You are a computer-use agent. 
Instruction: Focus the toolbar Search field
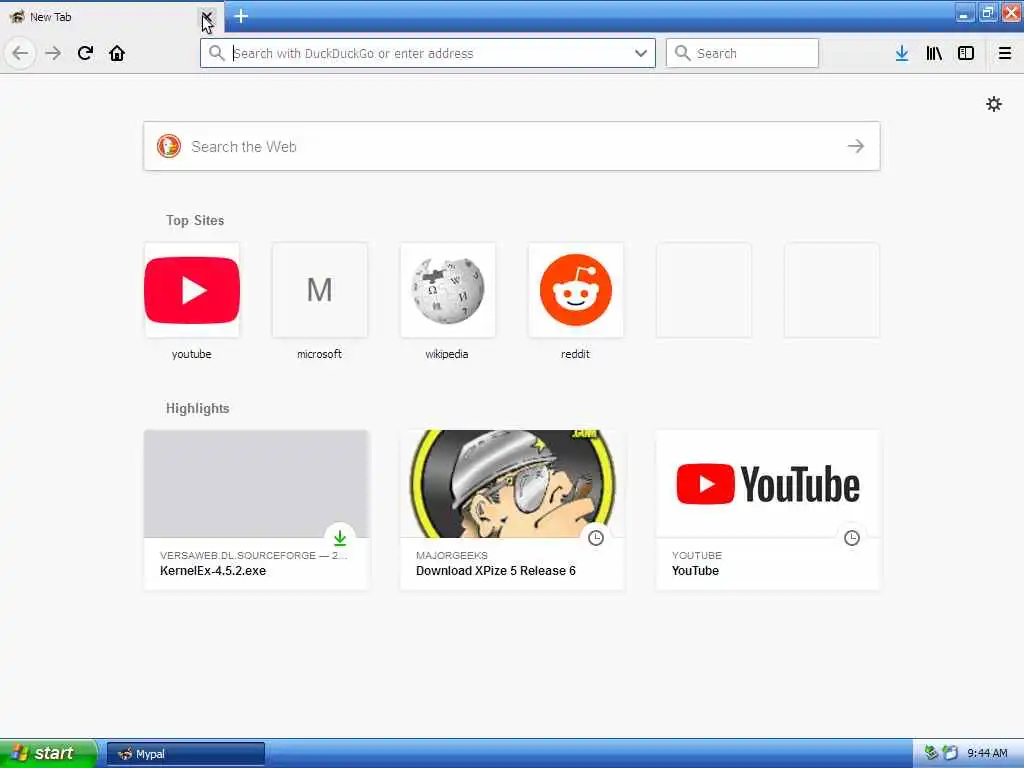click(742, 53)
